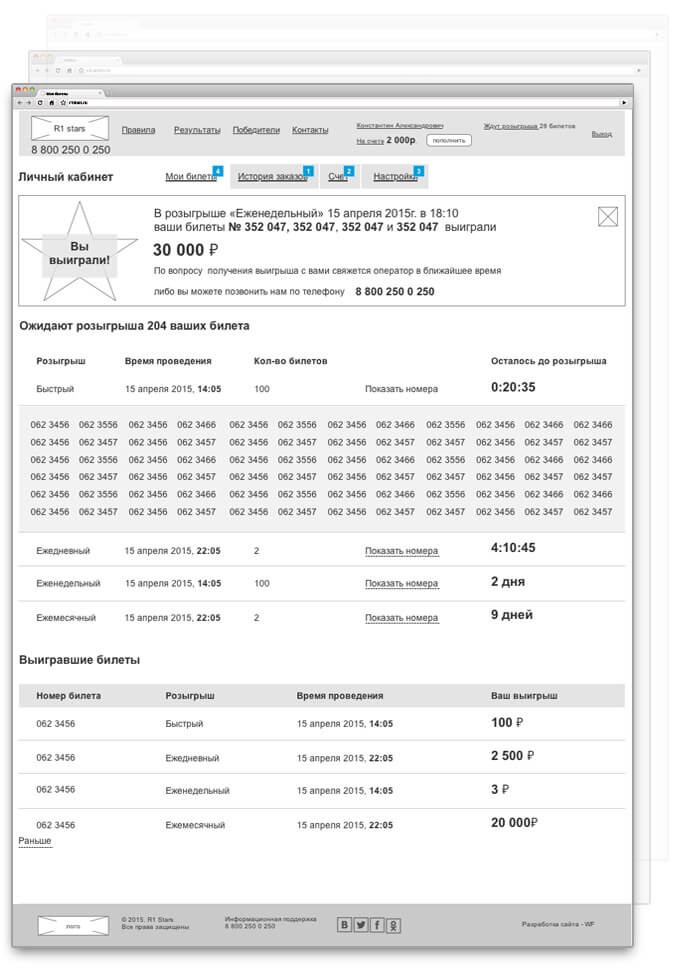The height and width of the screenshot is (969, 677).
Task: Open the Контакты menu link
Action: (x=310, y=130)
